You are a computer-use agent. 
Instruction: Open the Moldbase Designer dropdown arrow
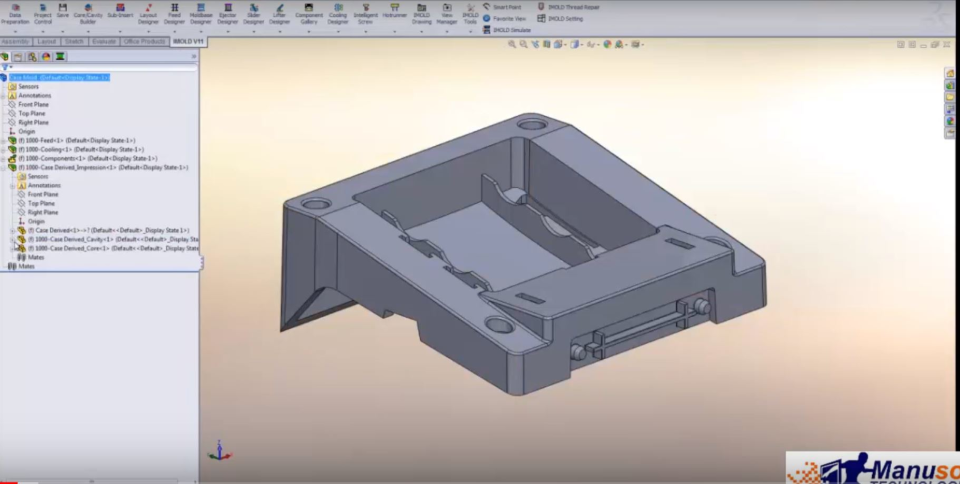(201, 31)
